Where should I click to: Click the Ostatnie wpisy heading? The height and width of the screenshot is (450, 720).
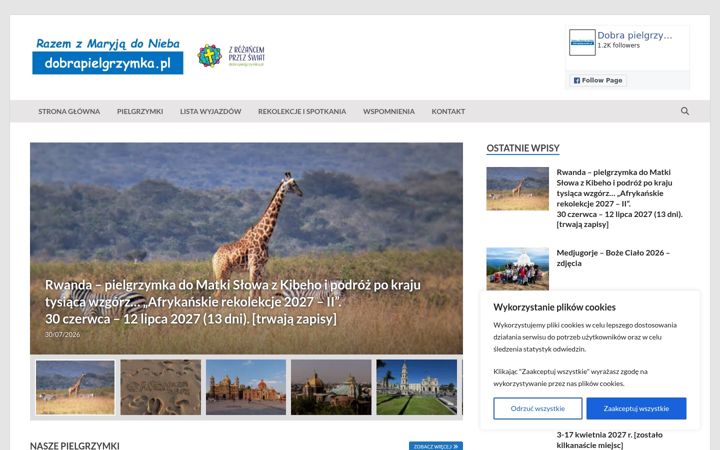point(523,148)
